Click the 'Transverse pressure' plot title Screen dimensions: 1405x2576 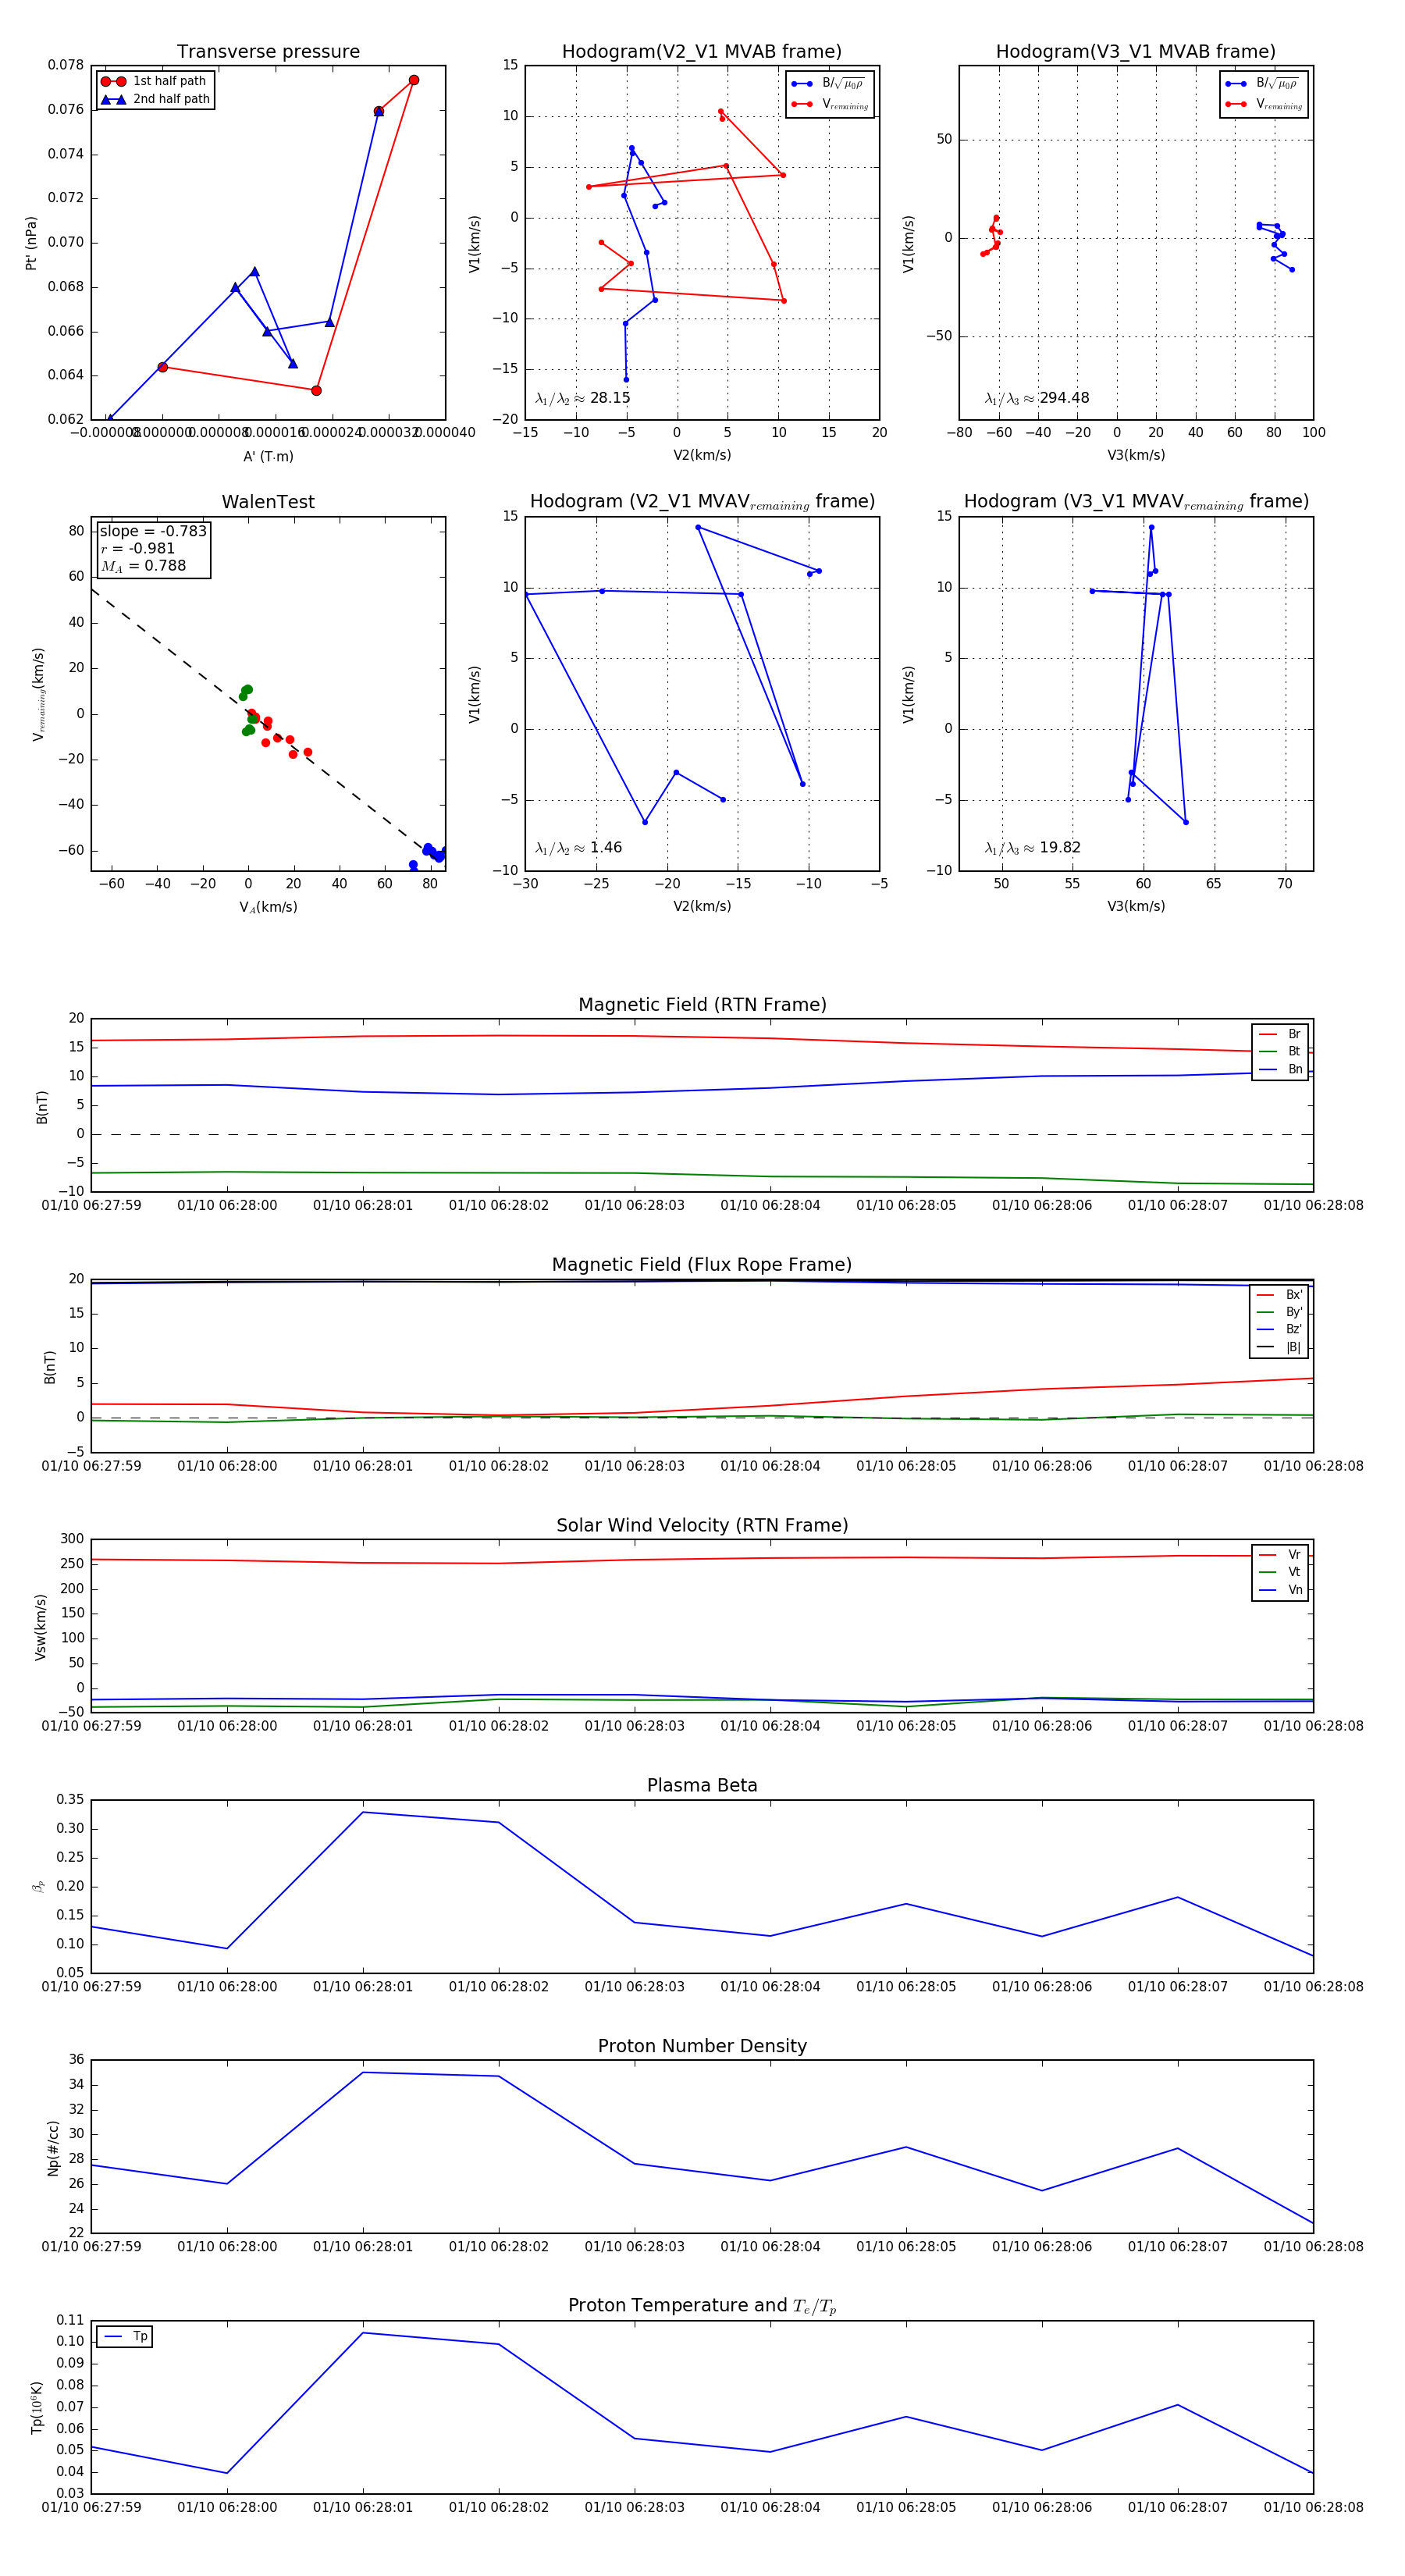tap(268, 52)
